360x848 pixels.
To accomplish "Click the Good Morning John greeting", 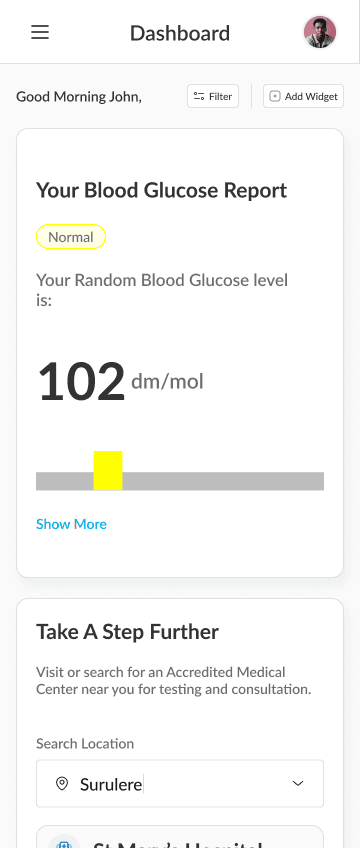I will [x=79, y=97].
